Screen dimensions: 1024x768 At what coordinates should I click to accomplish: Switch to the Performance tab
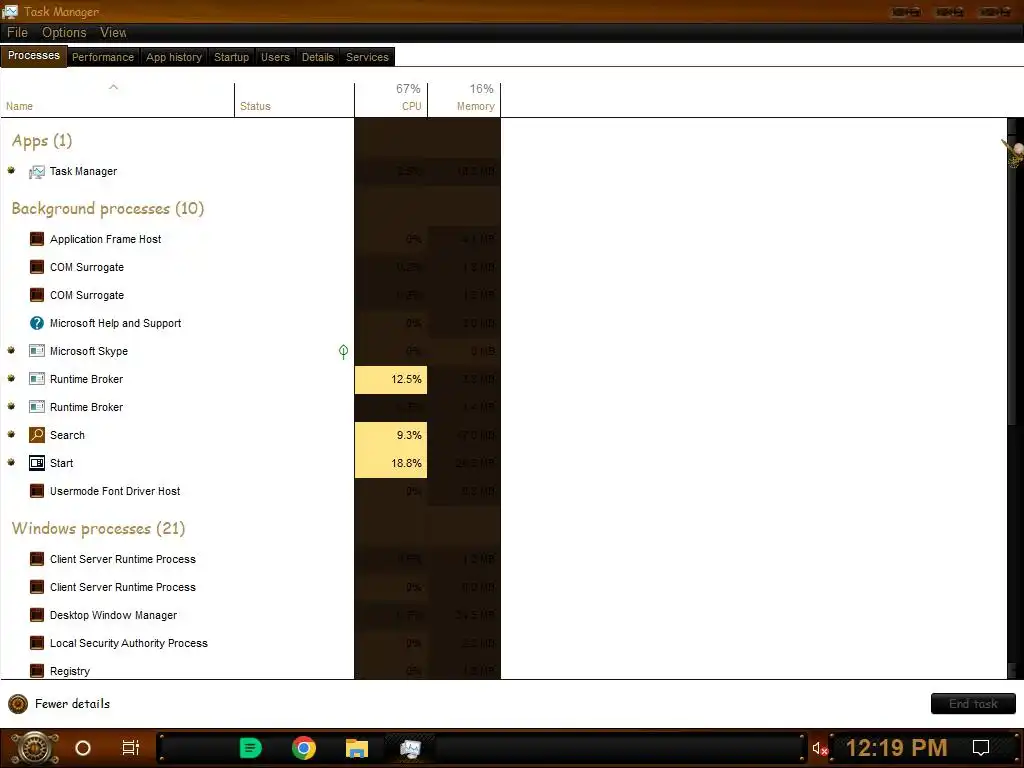pos(103,57)
